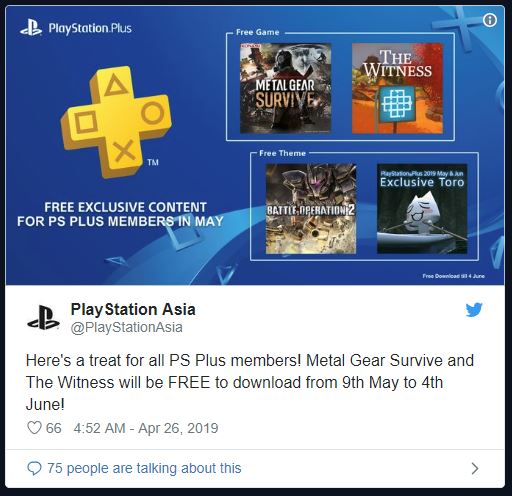Click the speech bubble reply icon
Screen dimensions: 512x496
(34, 468)
